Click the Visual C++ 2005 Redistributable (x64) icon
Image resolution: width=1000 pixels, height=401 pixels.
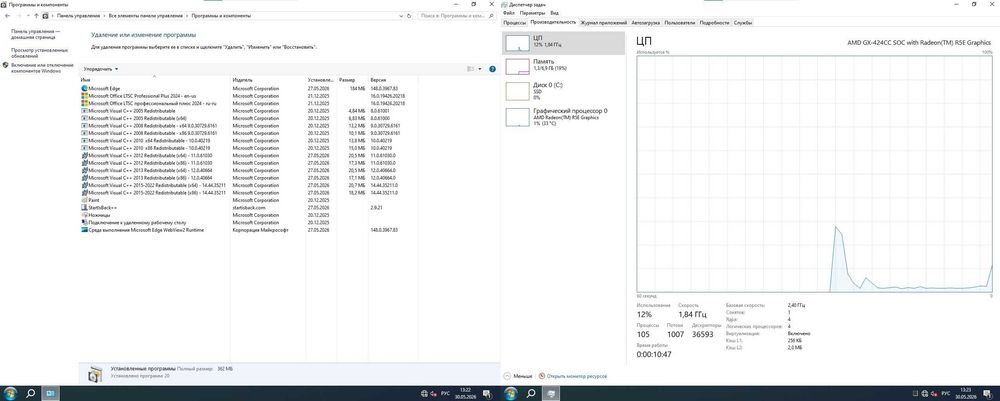click(85, 118)
